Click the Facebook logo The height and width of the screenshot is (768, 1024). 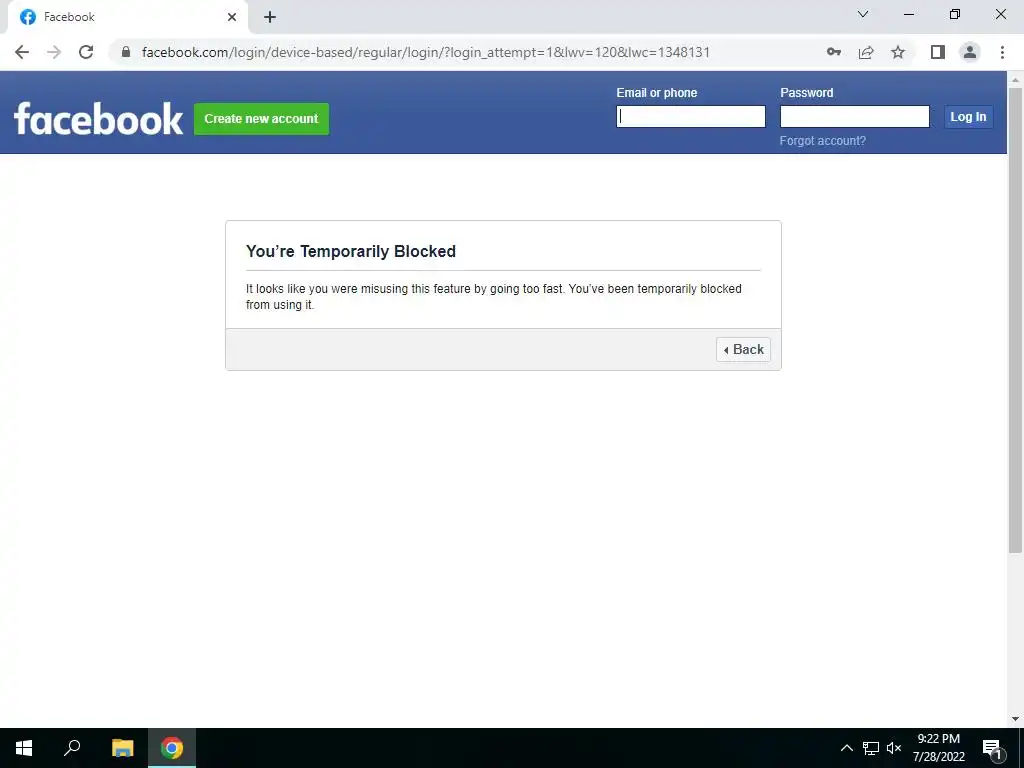coord(99,118)
